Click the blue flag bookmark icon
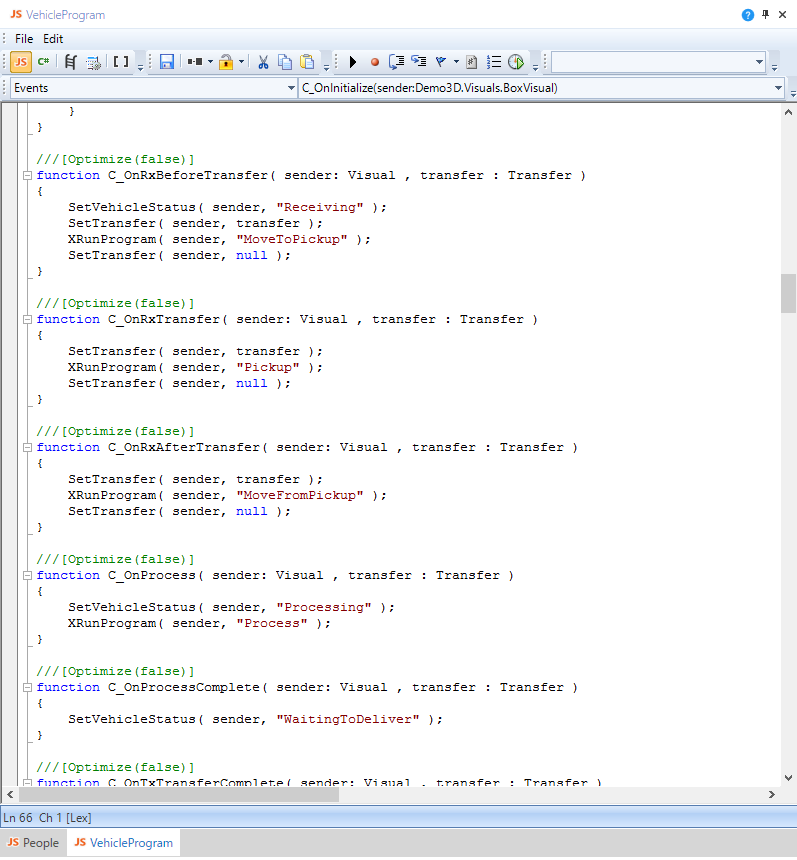Screen dimensions: 797x860 [441, 62]
